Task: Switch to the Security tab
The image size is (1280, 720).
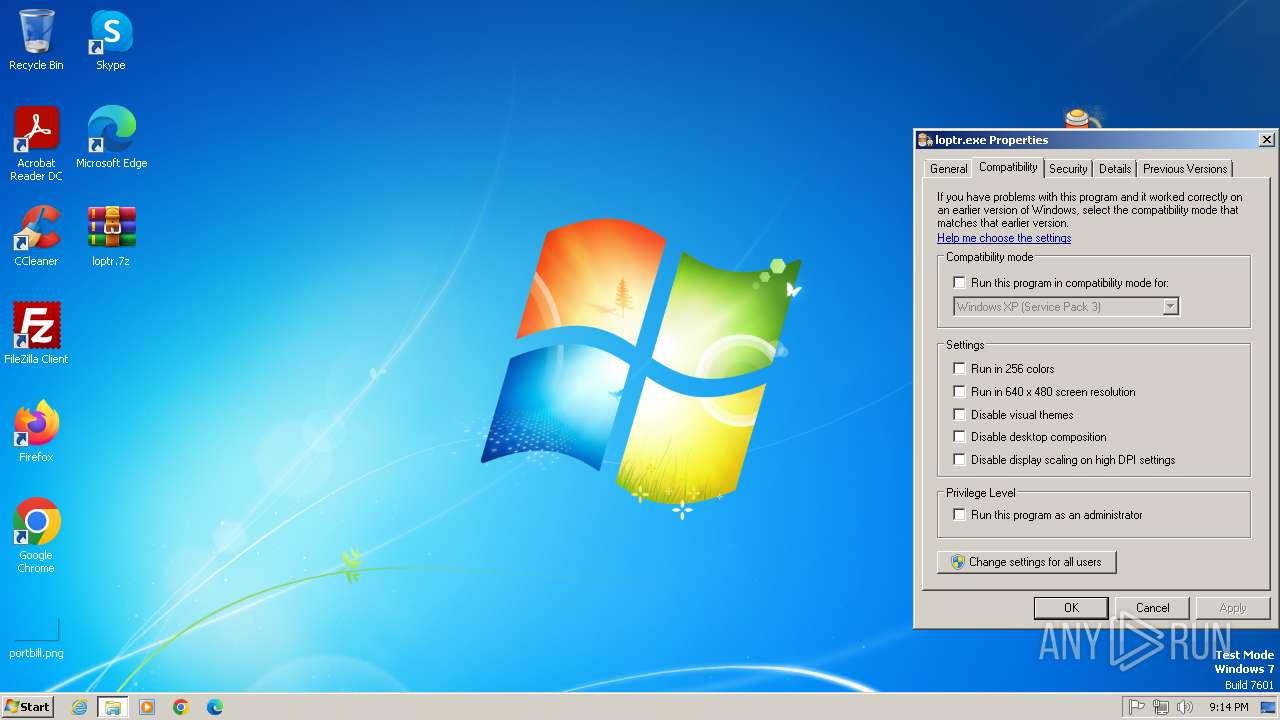Action: (x=1068, y=169)
